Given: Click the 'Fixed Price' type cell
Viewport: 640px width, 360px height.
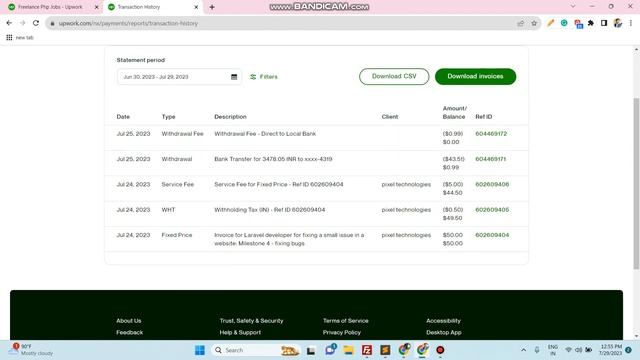Looking at the screenshot, I should [177, 235].
